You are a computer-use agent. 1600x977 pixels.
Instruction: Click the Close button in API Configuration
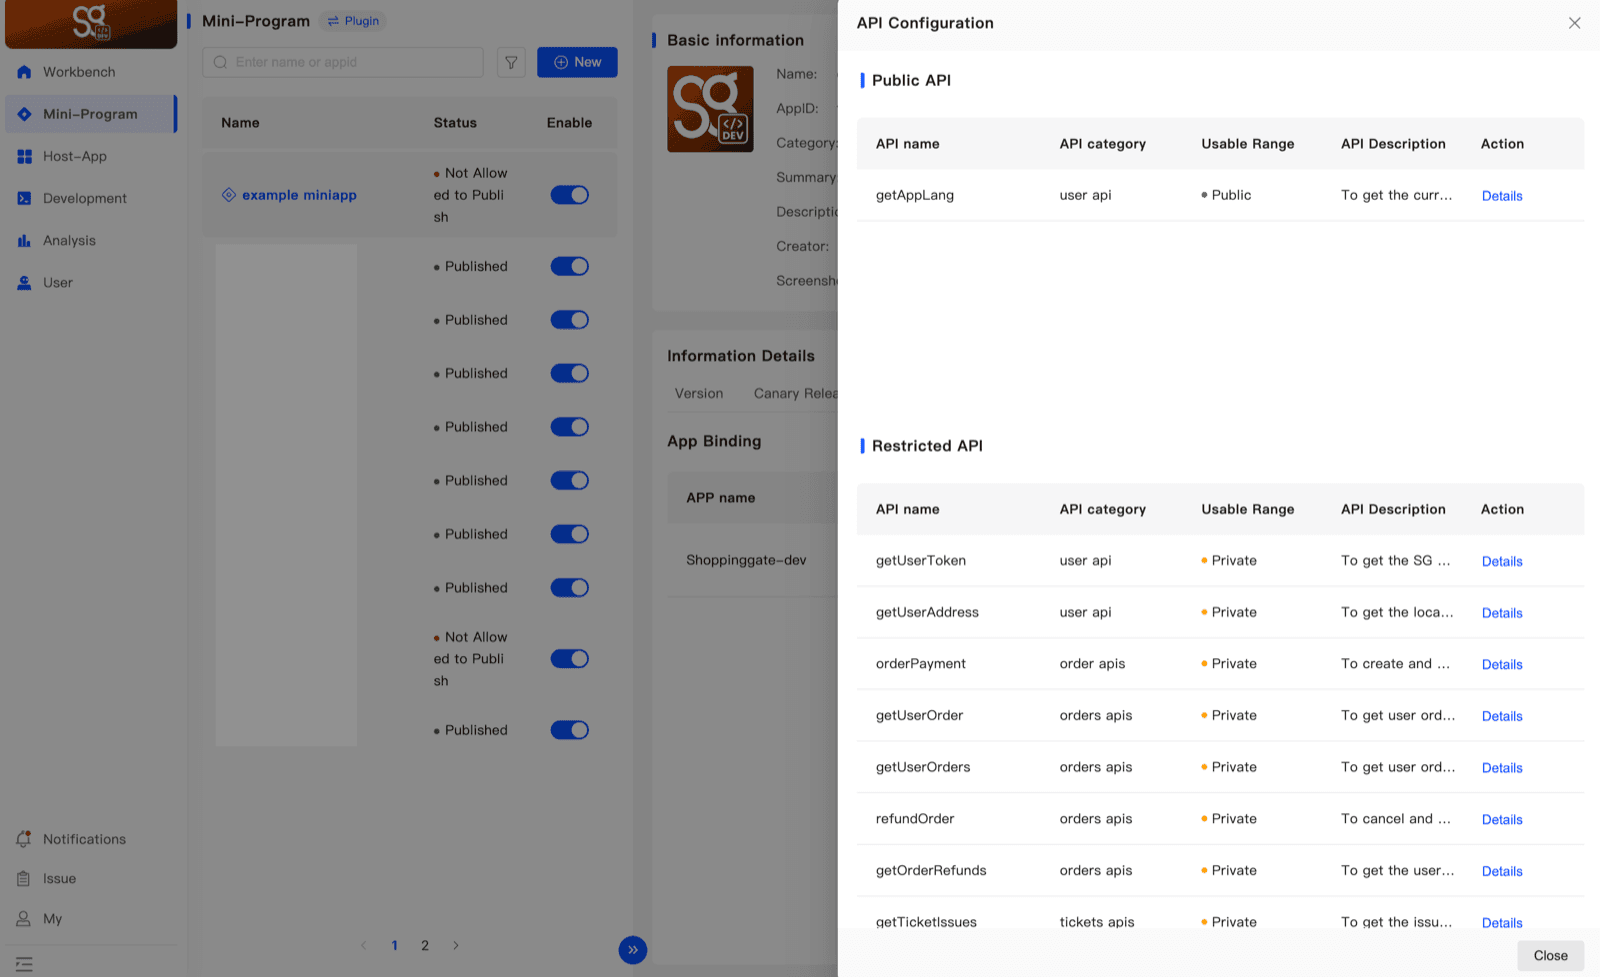click(x=1551, y=956)
